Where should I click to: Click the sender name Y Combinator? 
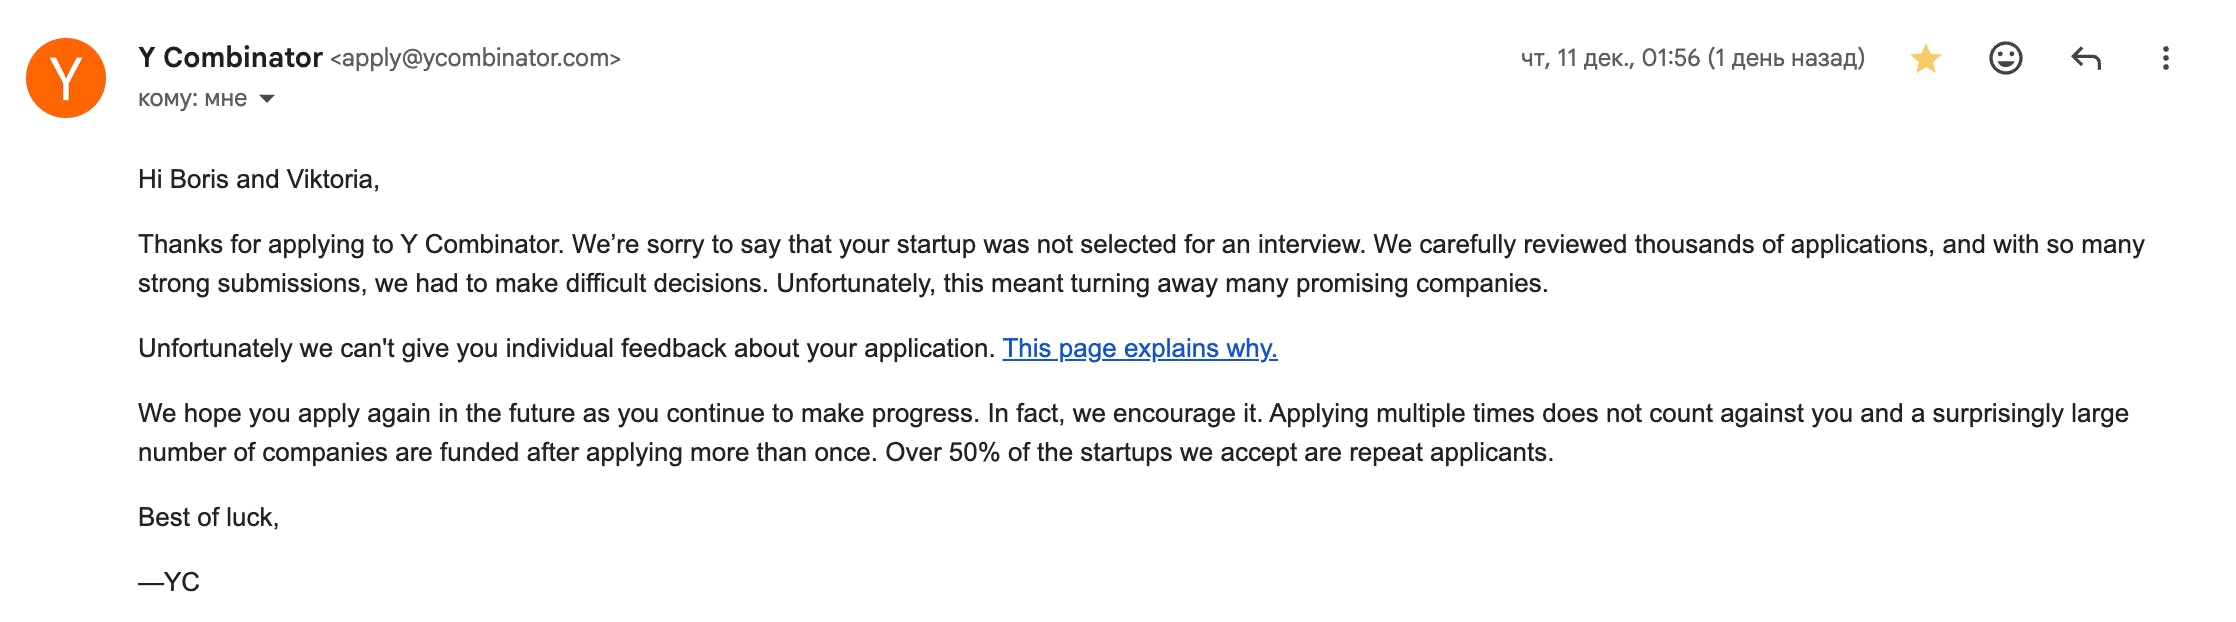[x=230, y=58]
